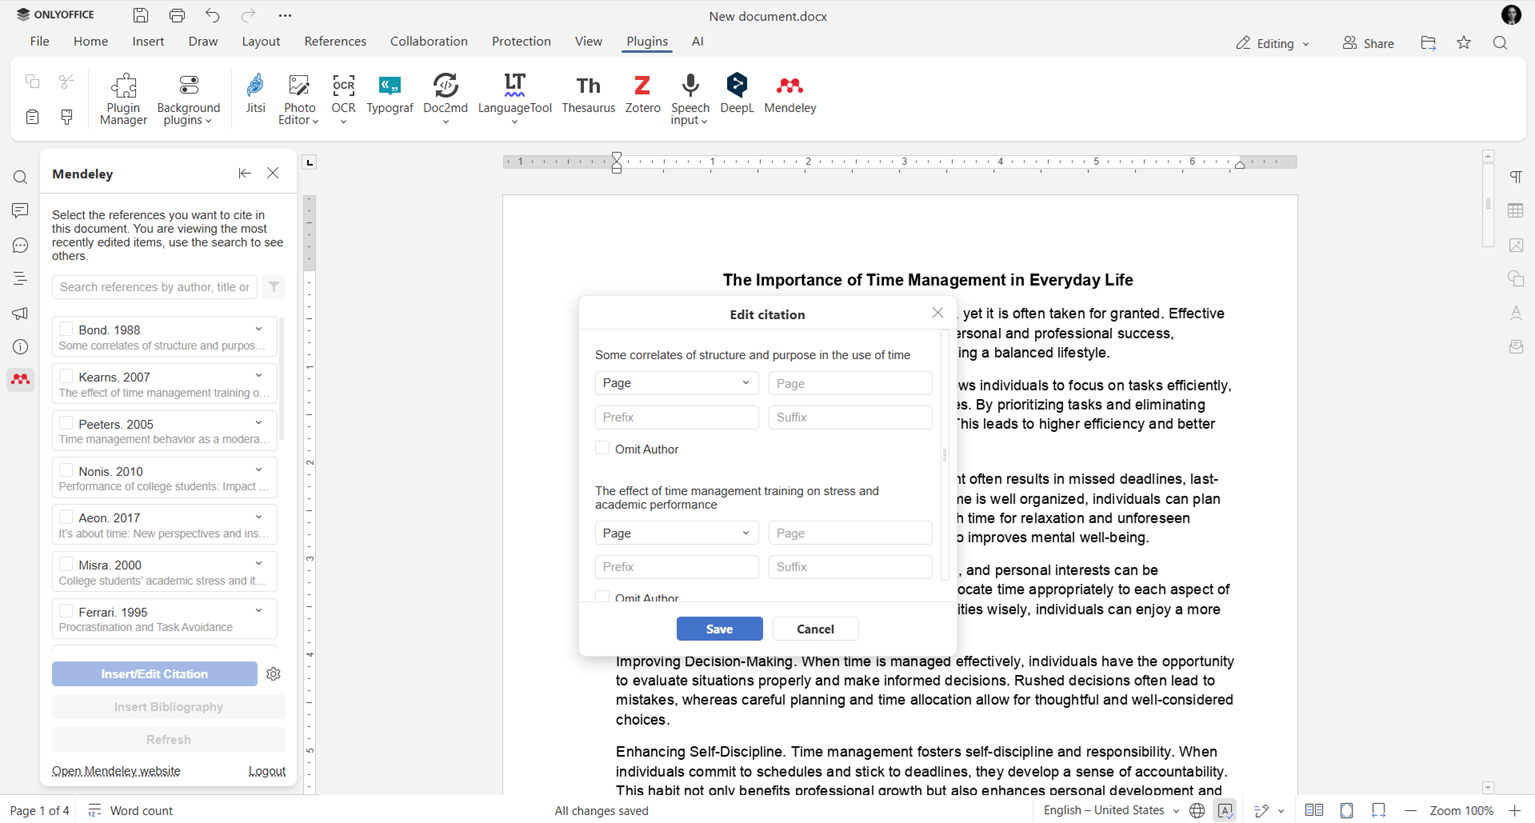Expand the Nonis. 2010 reference details

(x=259, y=470)
